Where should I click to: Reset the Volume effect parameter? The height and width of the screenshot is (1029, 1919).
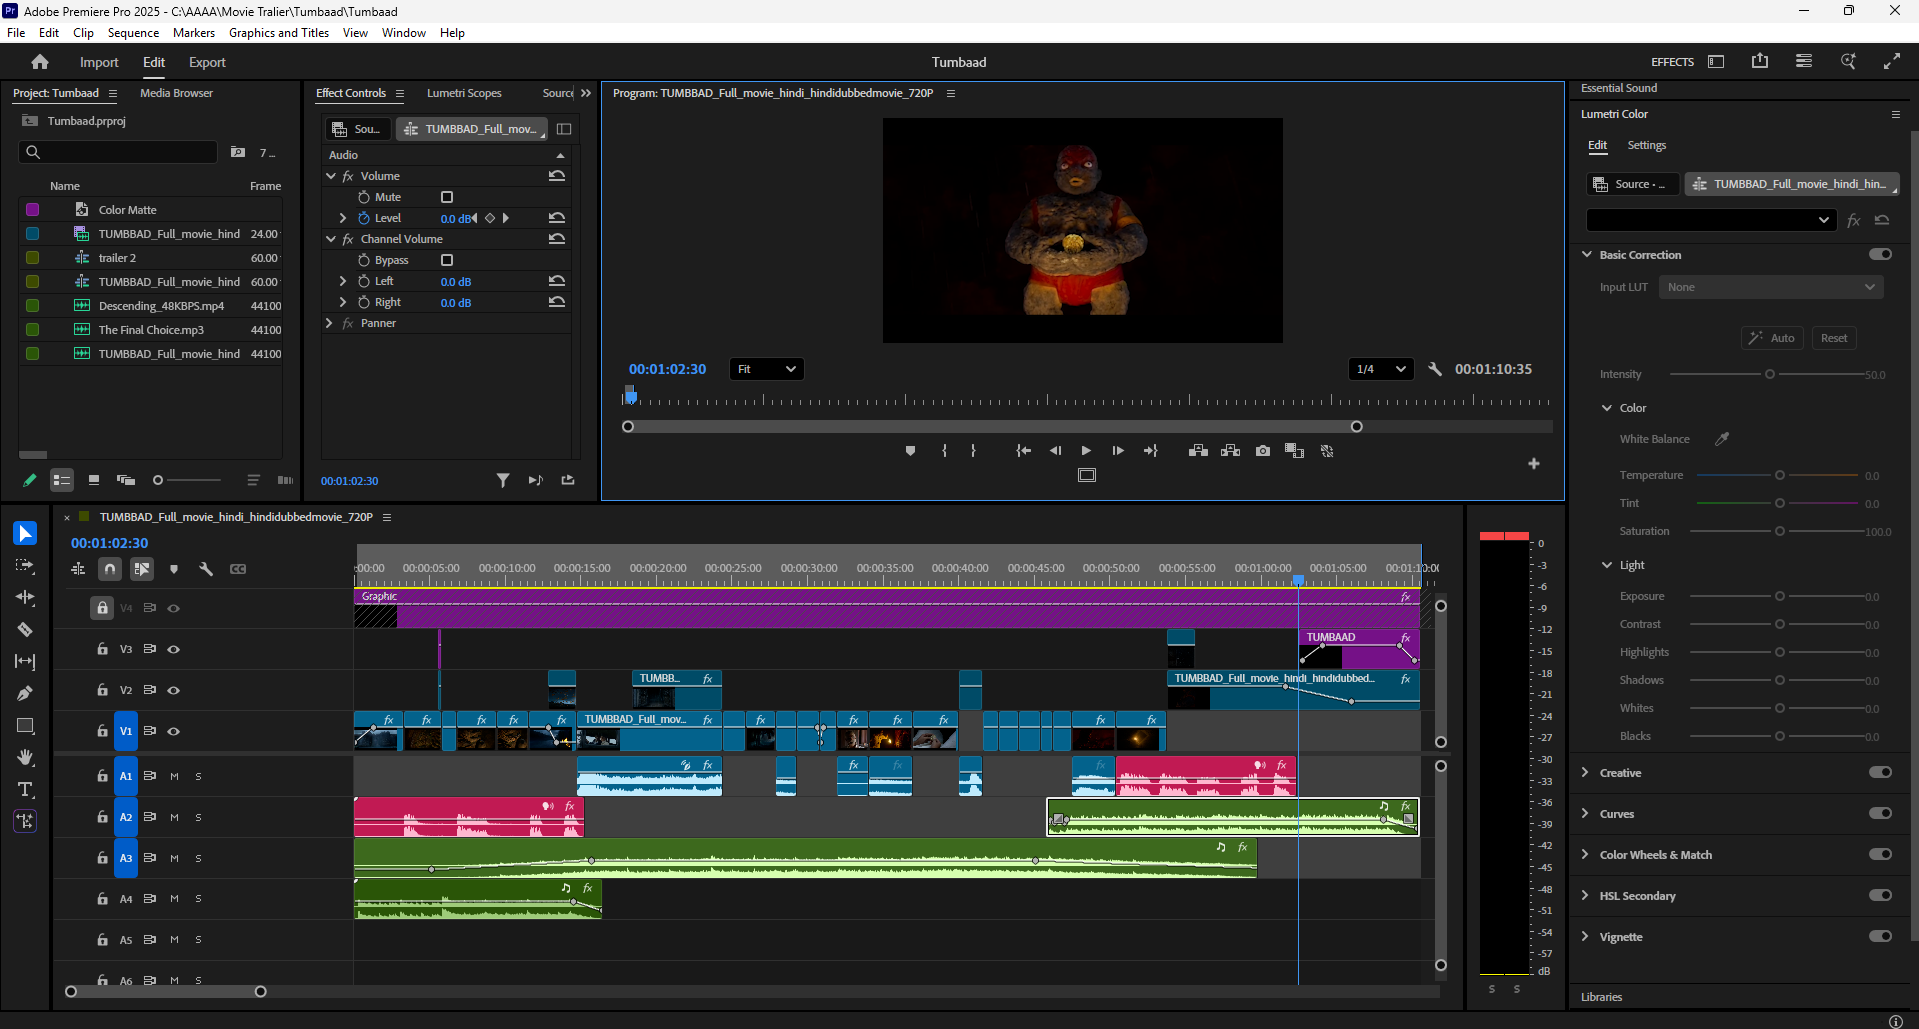pyautogui.click(x=557, y=176)
